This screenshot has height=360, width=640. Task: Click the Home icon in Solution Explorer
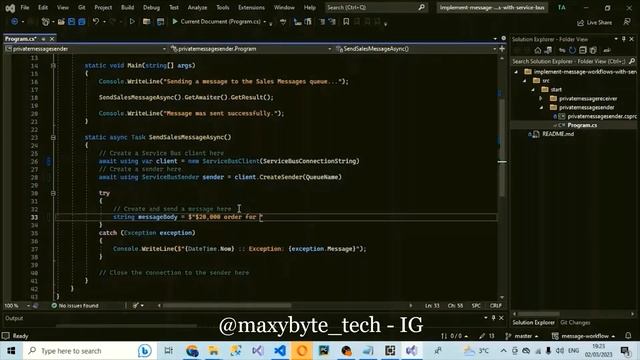coord(538,50)
